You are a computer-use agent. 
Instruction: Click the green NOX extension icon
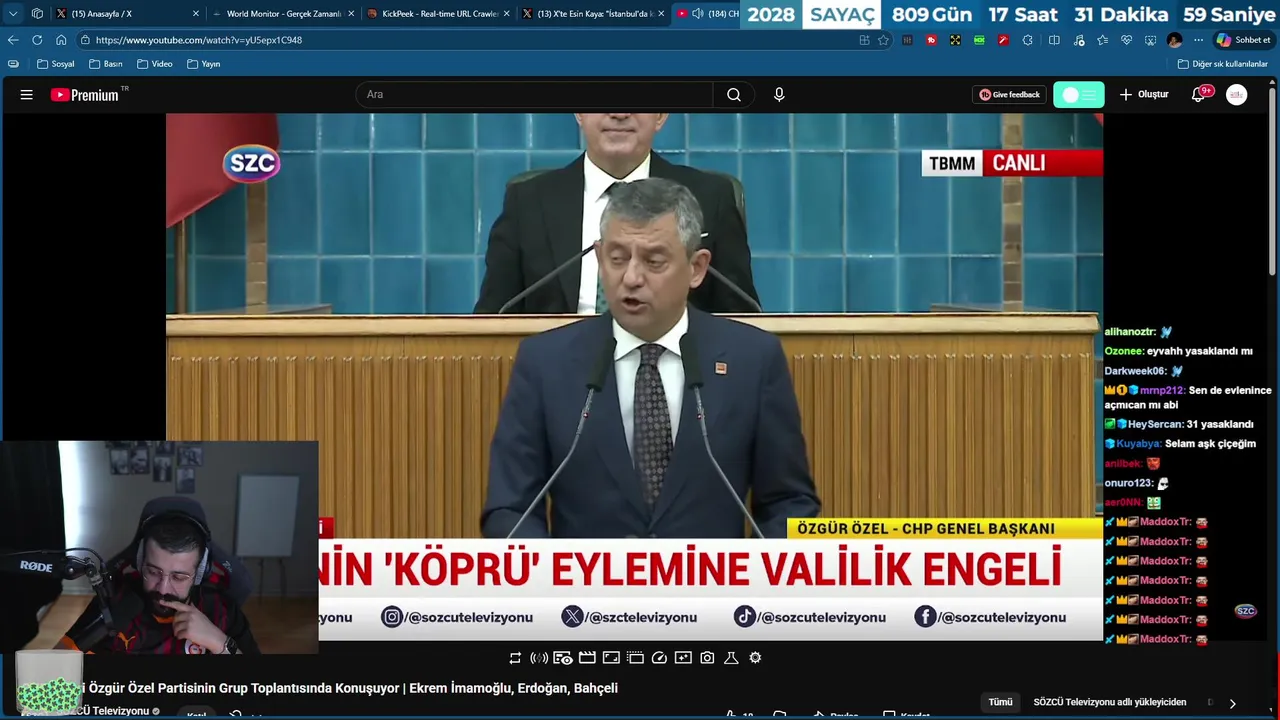pos(979,40)
